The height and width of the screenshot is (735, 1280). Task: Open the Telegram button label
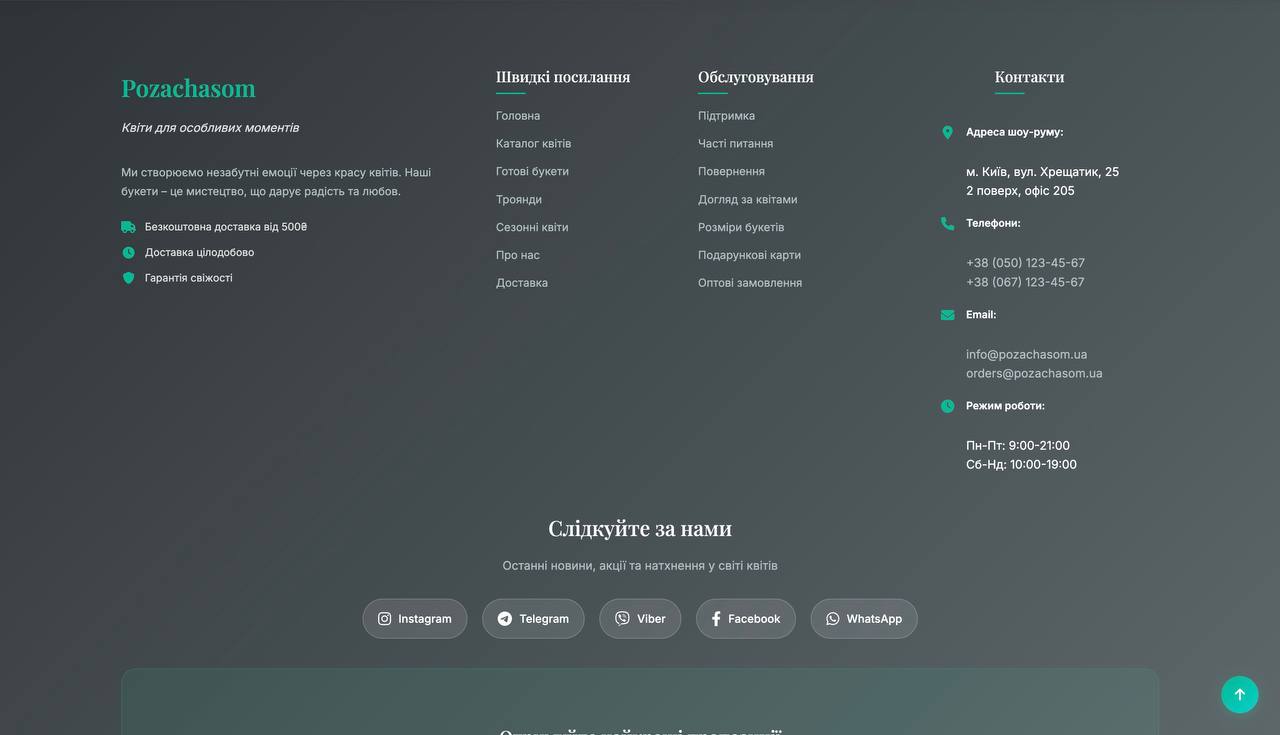click(x=544, y=619)
